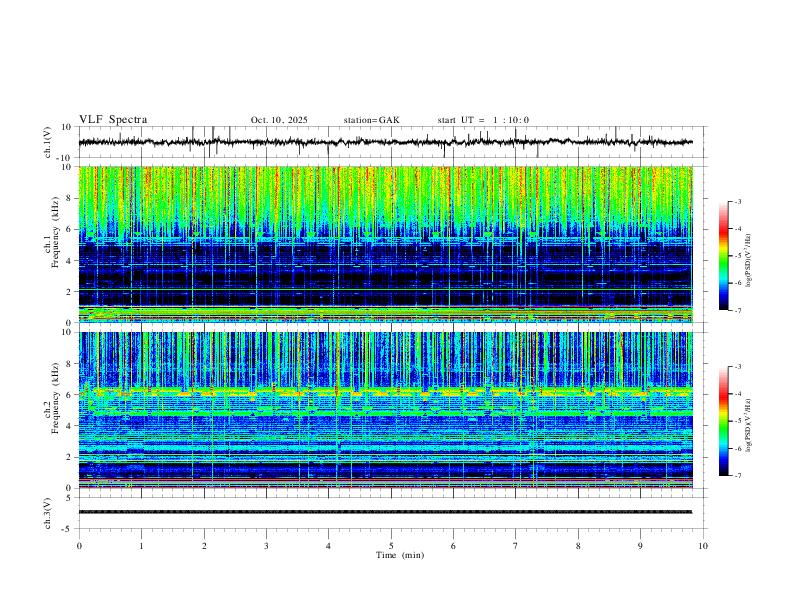Click the lower PSD color scale bar
Viewport: 792px width, 612px height.
point(723,421)
